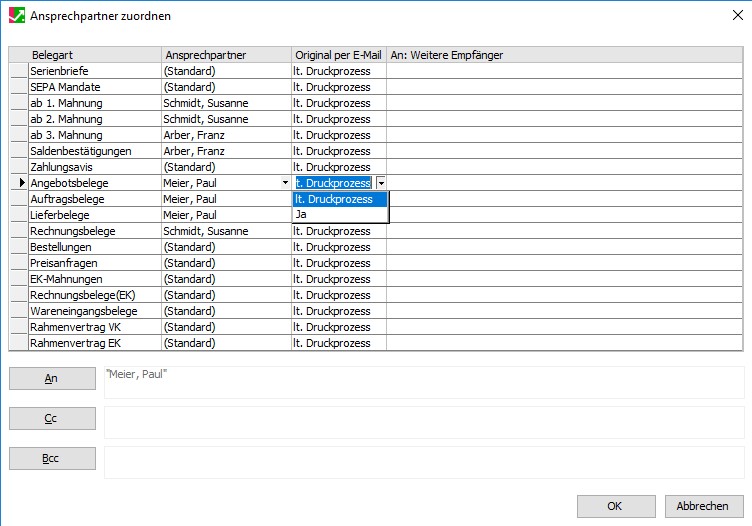
Task: Click Weitere Empfänger cell for Bestellungen row
Action: [x=564, y=247]
